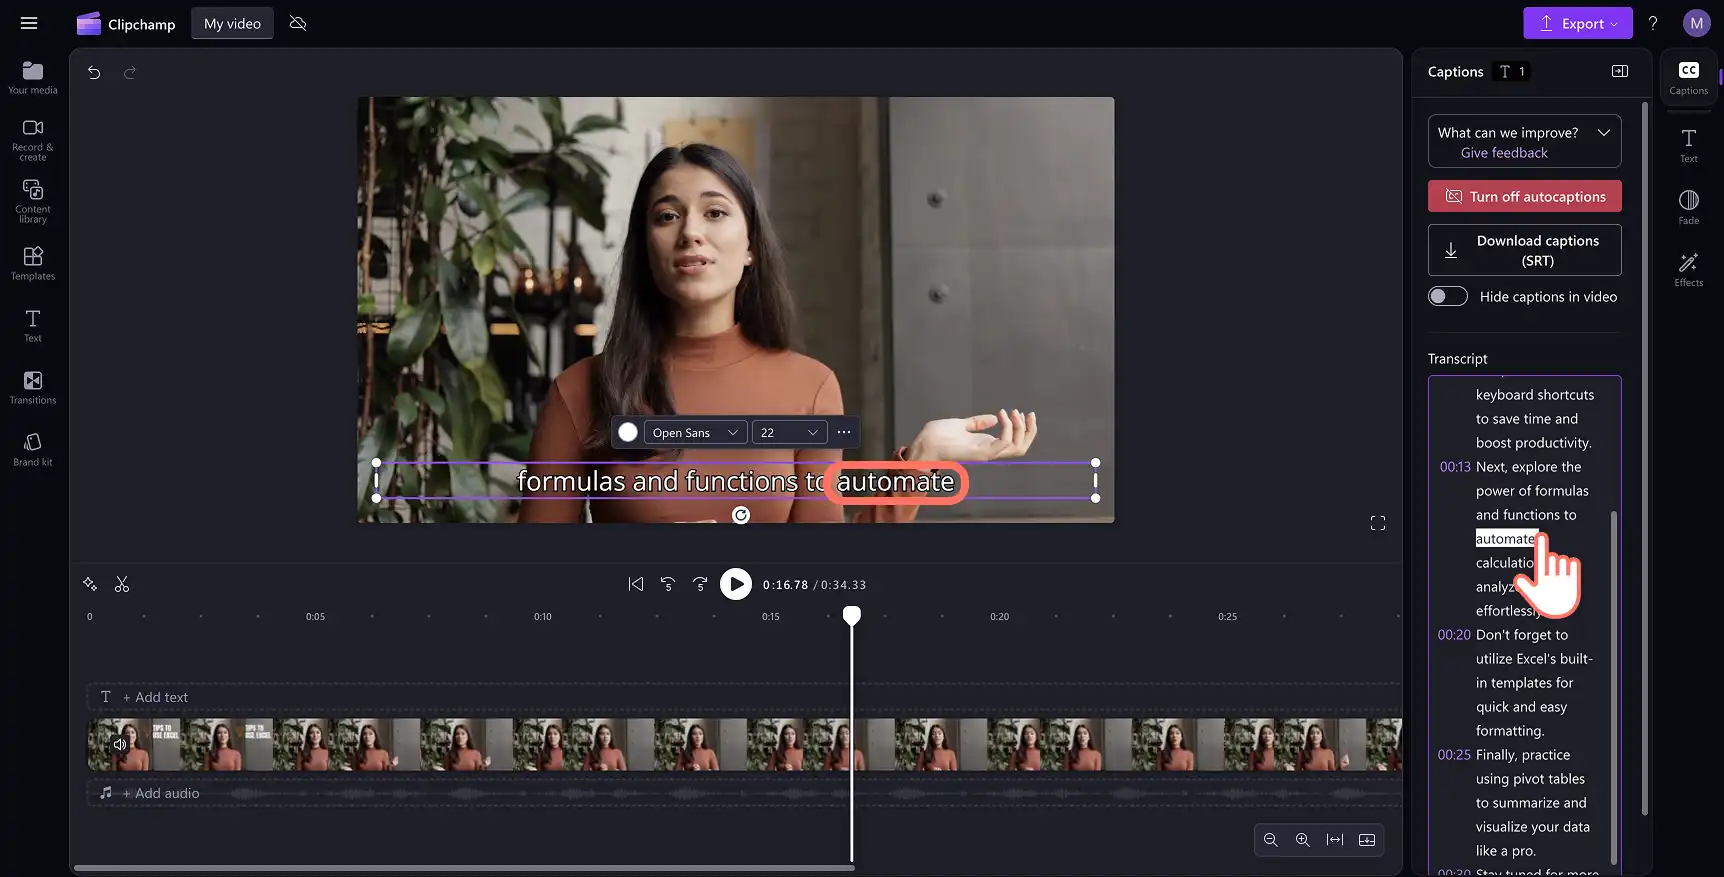Jump to transcript timestamp 00:25

tap(1454, 755)
